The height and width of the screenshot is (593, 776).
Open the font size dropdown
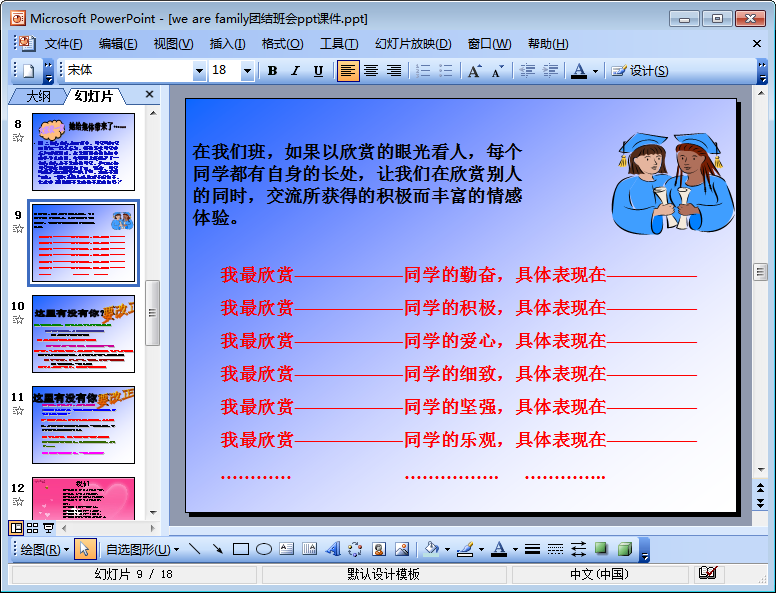pos(247,71)
